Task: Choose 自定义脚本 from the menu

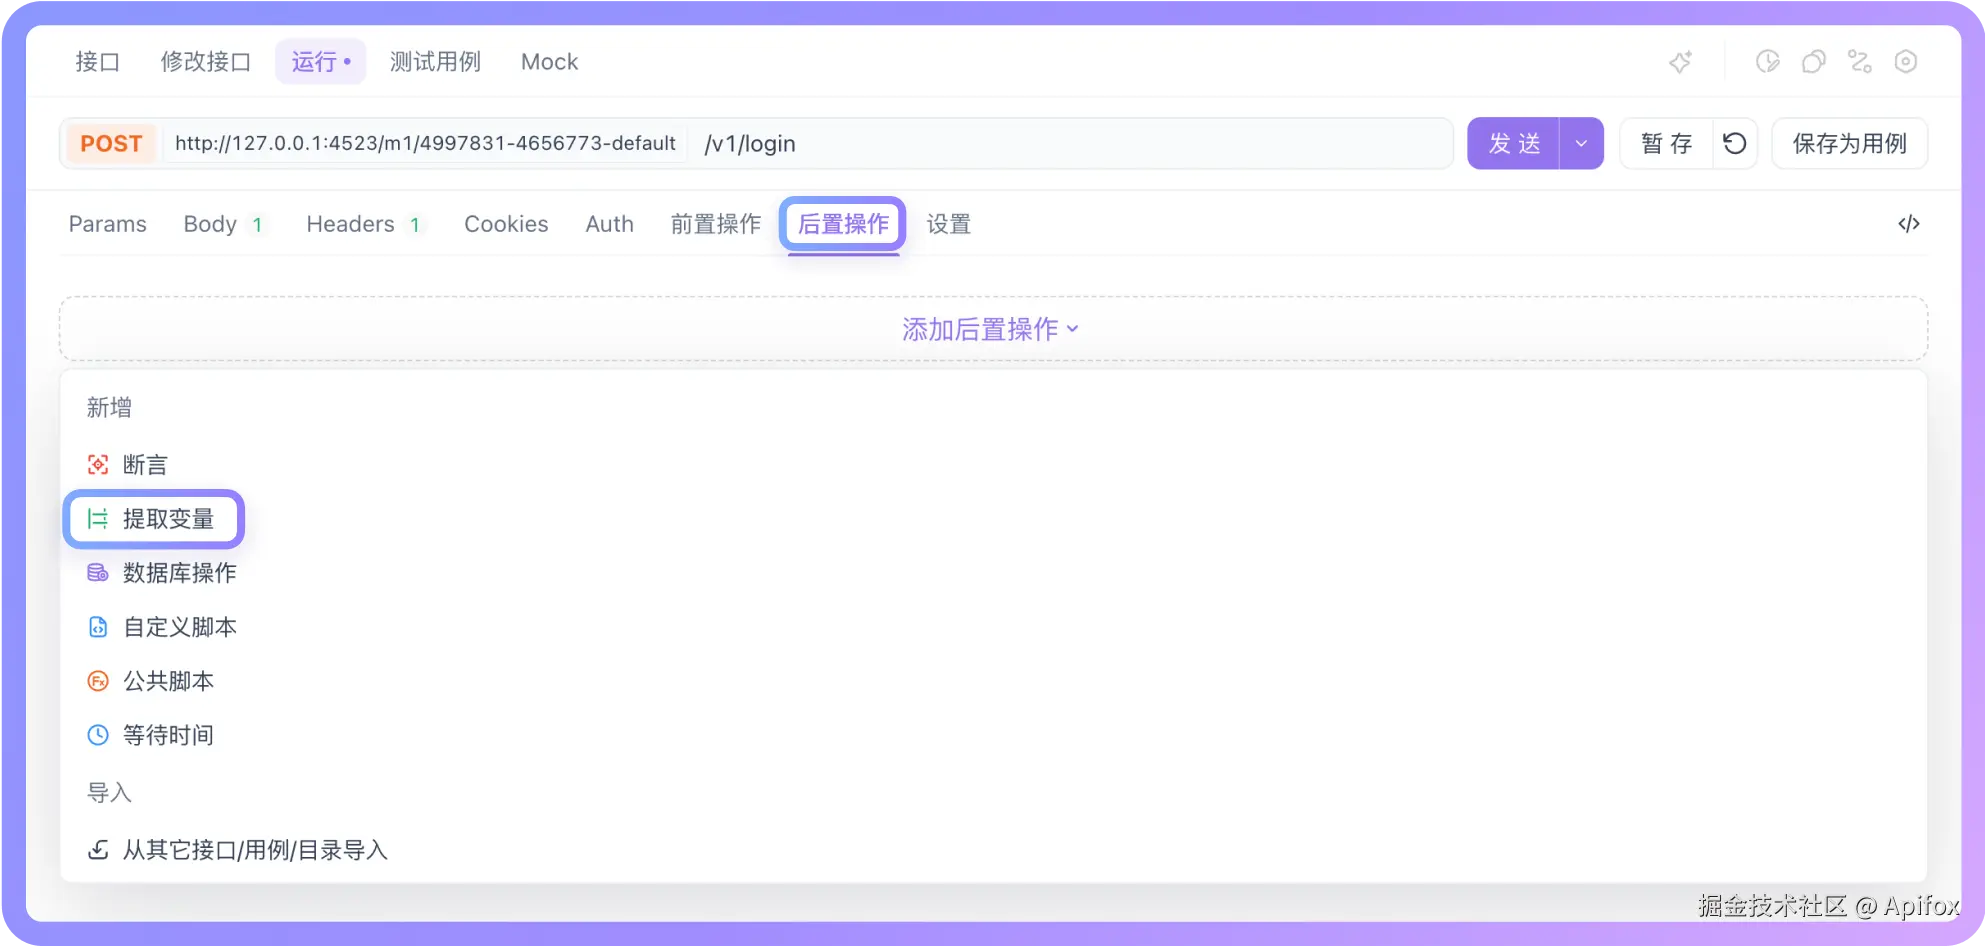Action: (180, 627)
